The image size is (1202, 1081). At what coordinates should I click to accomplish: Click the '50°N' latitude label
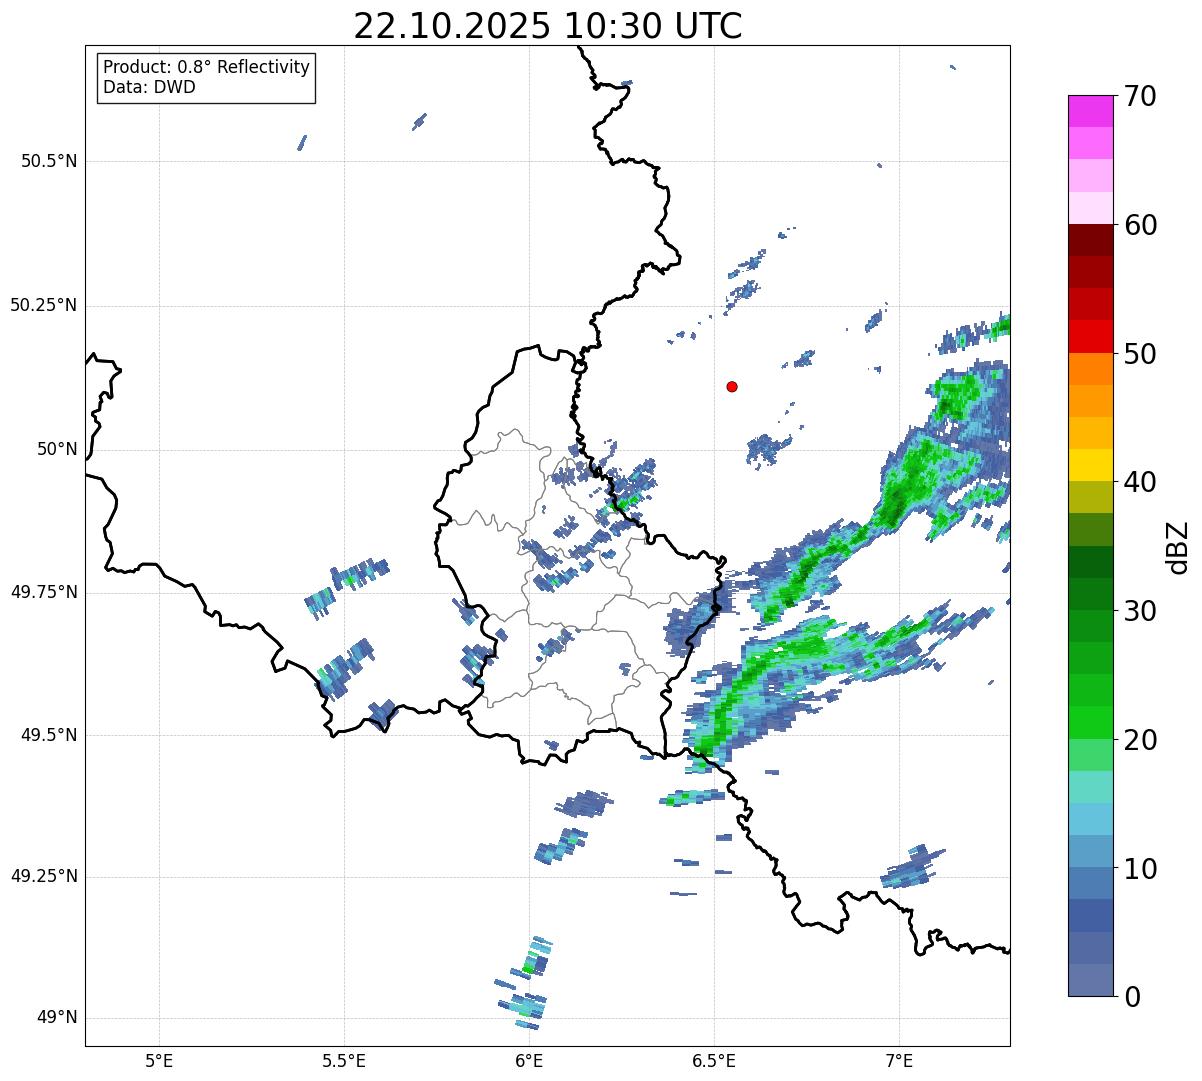point(57,449)
